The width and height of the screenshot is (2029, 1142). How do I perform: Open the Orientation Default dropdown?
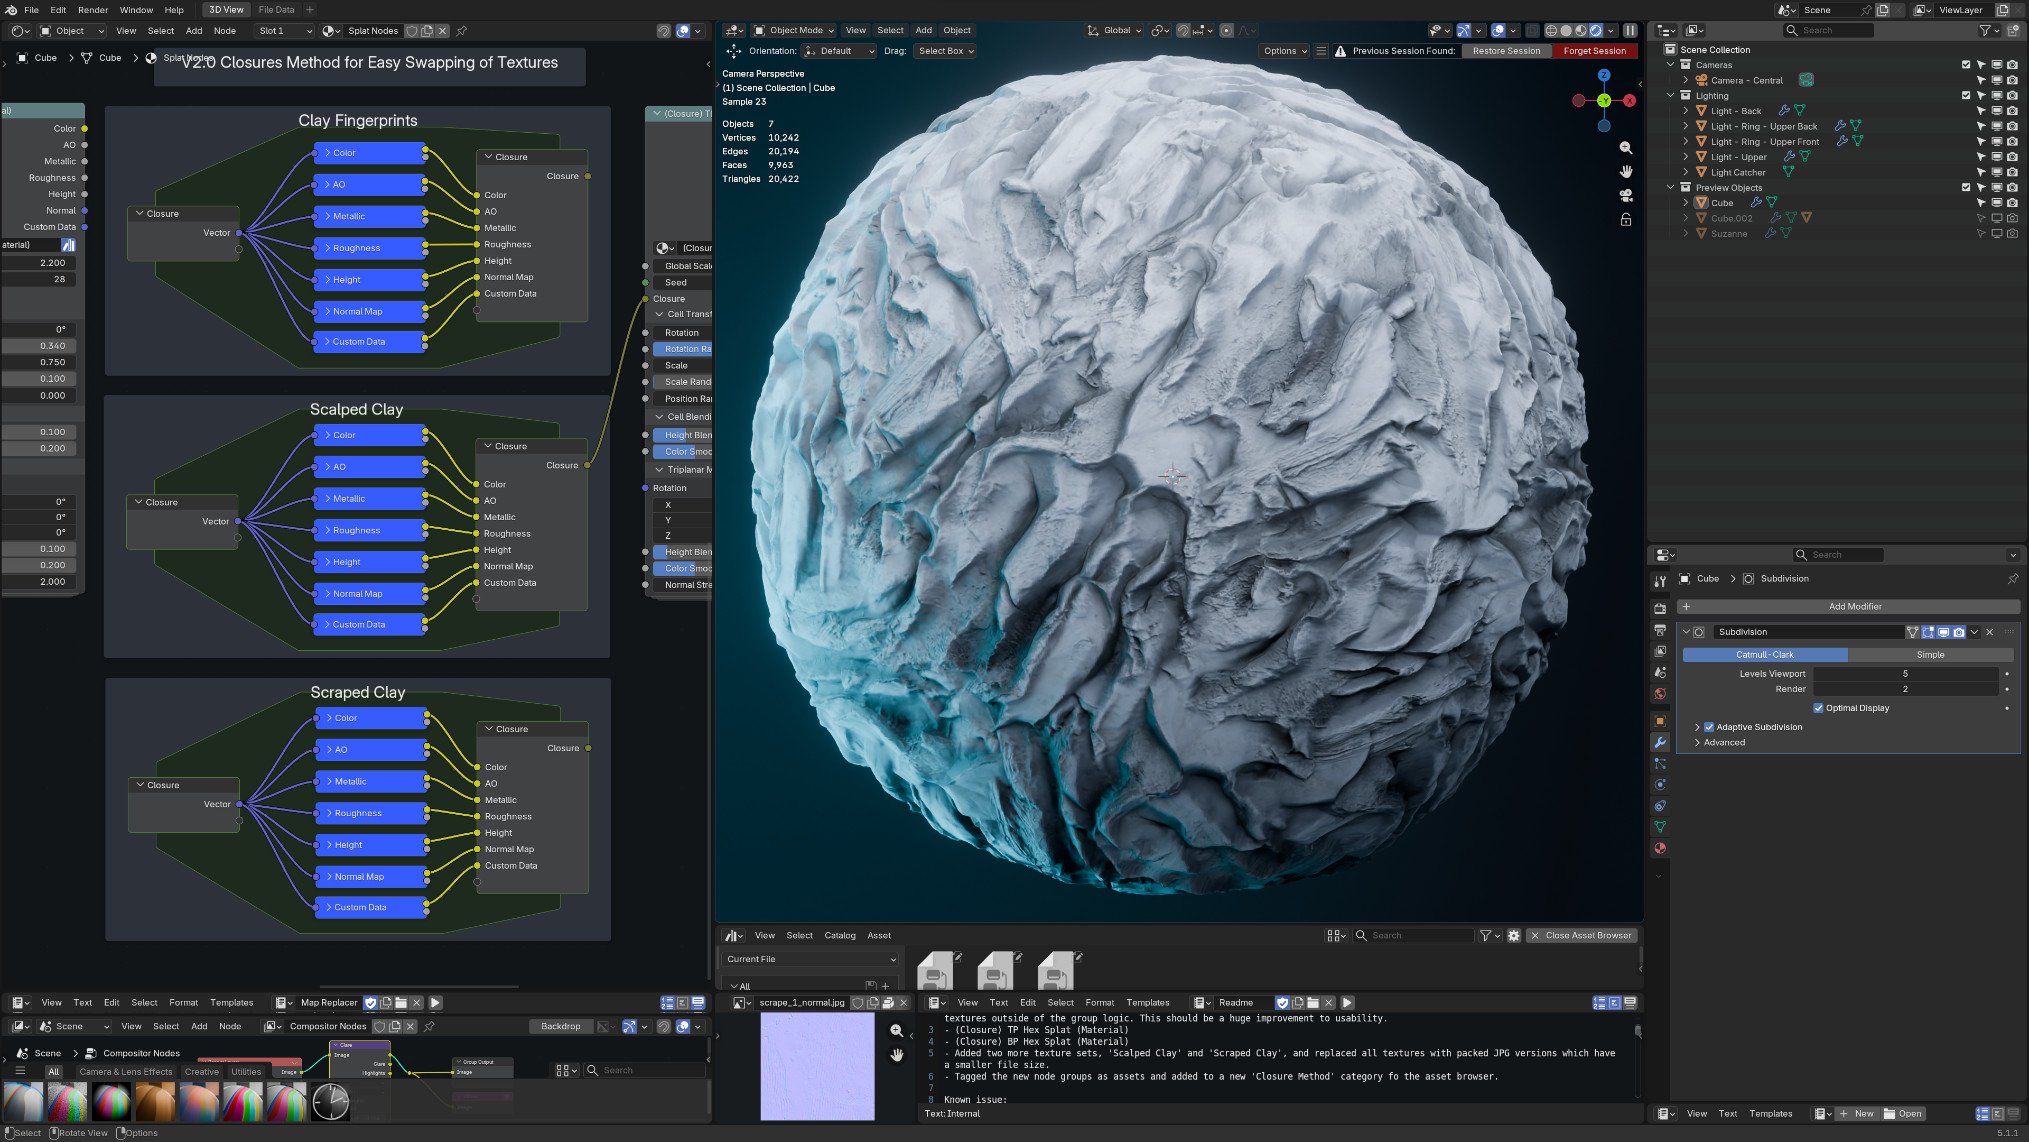point(839,51)
